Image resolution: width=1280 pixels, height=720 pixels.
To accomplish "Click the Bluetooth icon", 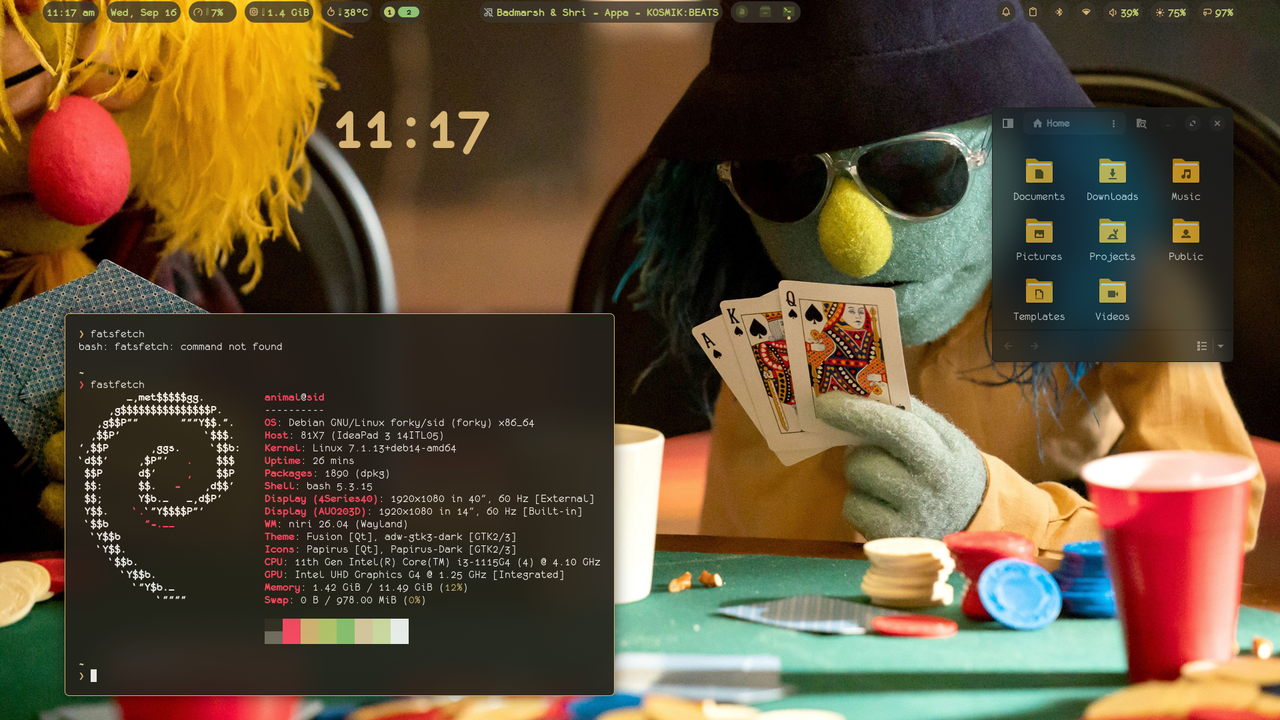I will click(x=1060, y=12).
